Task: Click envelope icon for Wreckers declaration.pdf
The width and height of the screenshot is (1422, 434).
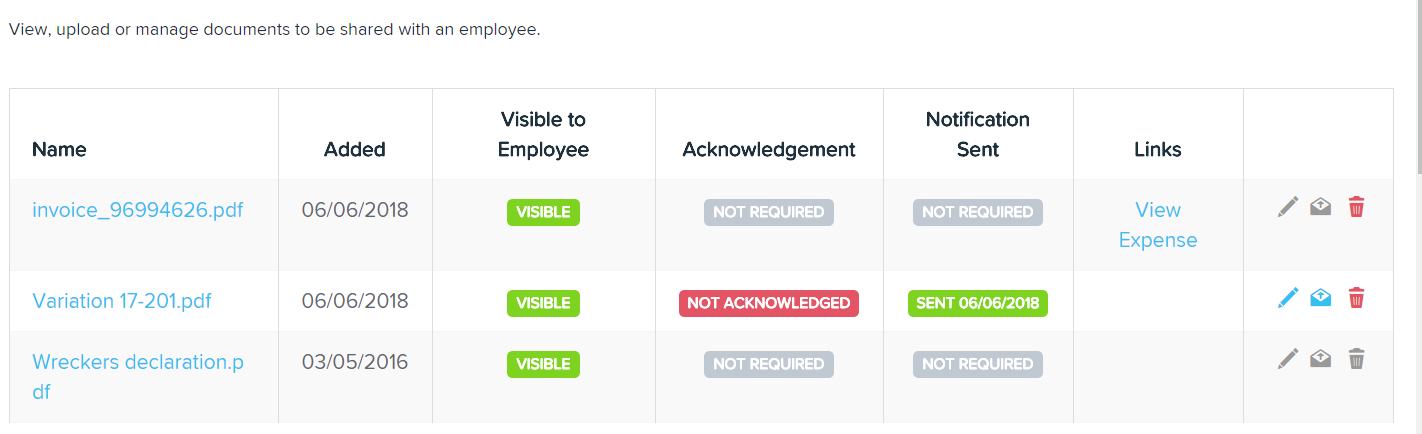Action: [x=1321, y=358]
